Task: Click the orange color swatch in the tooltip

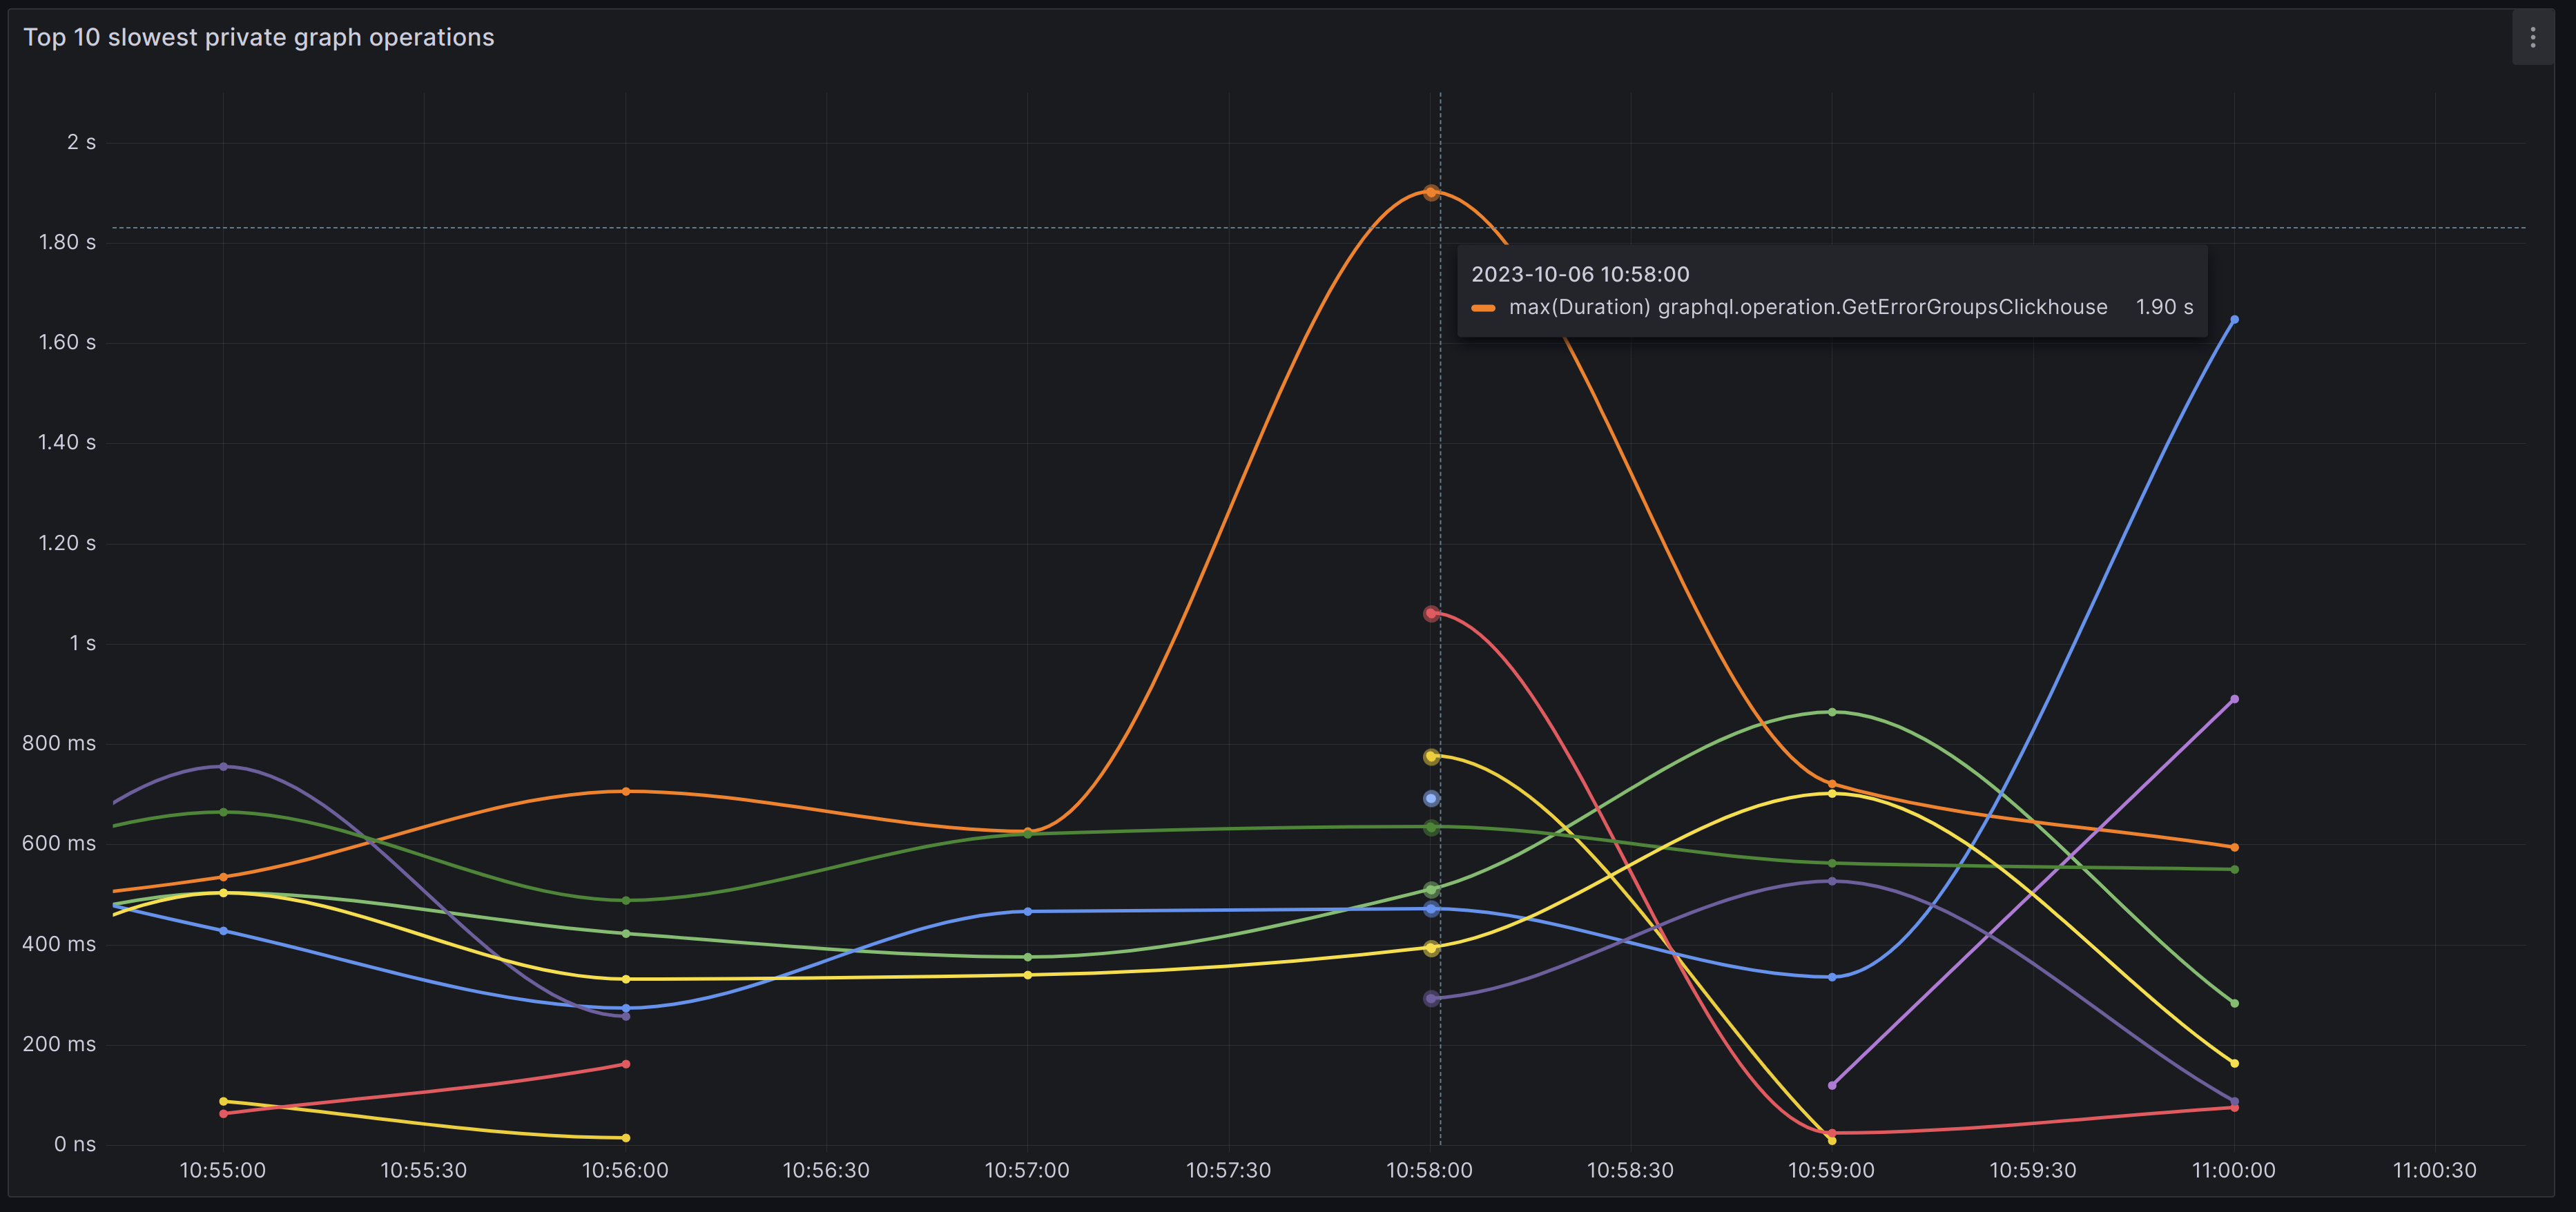Action: tap(1483, 308)
